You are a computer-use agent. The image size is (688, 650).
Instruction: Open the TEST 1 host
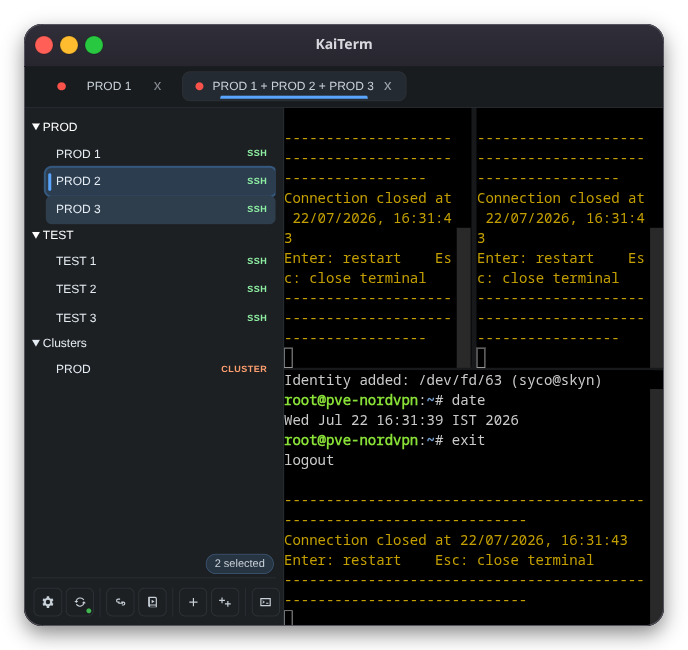(160, 261)
